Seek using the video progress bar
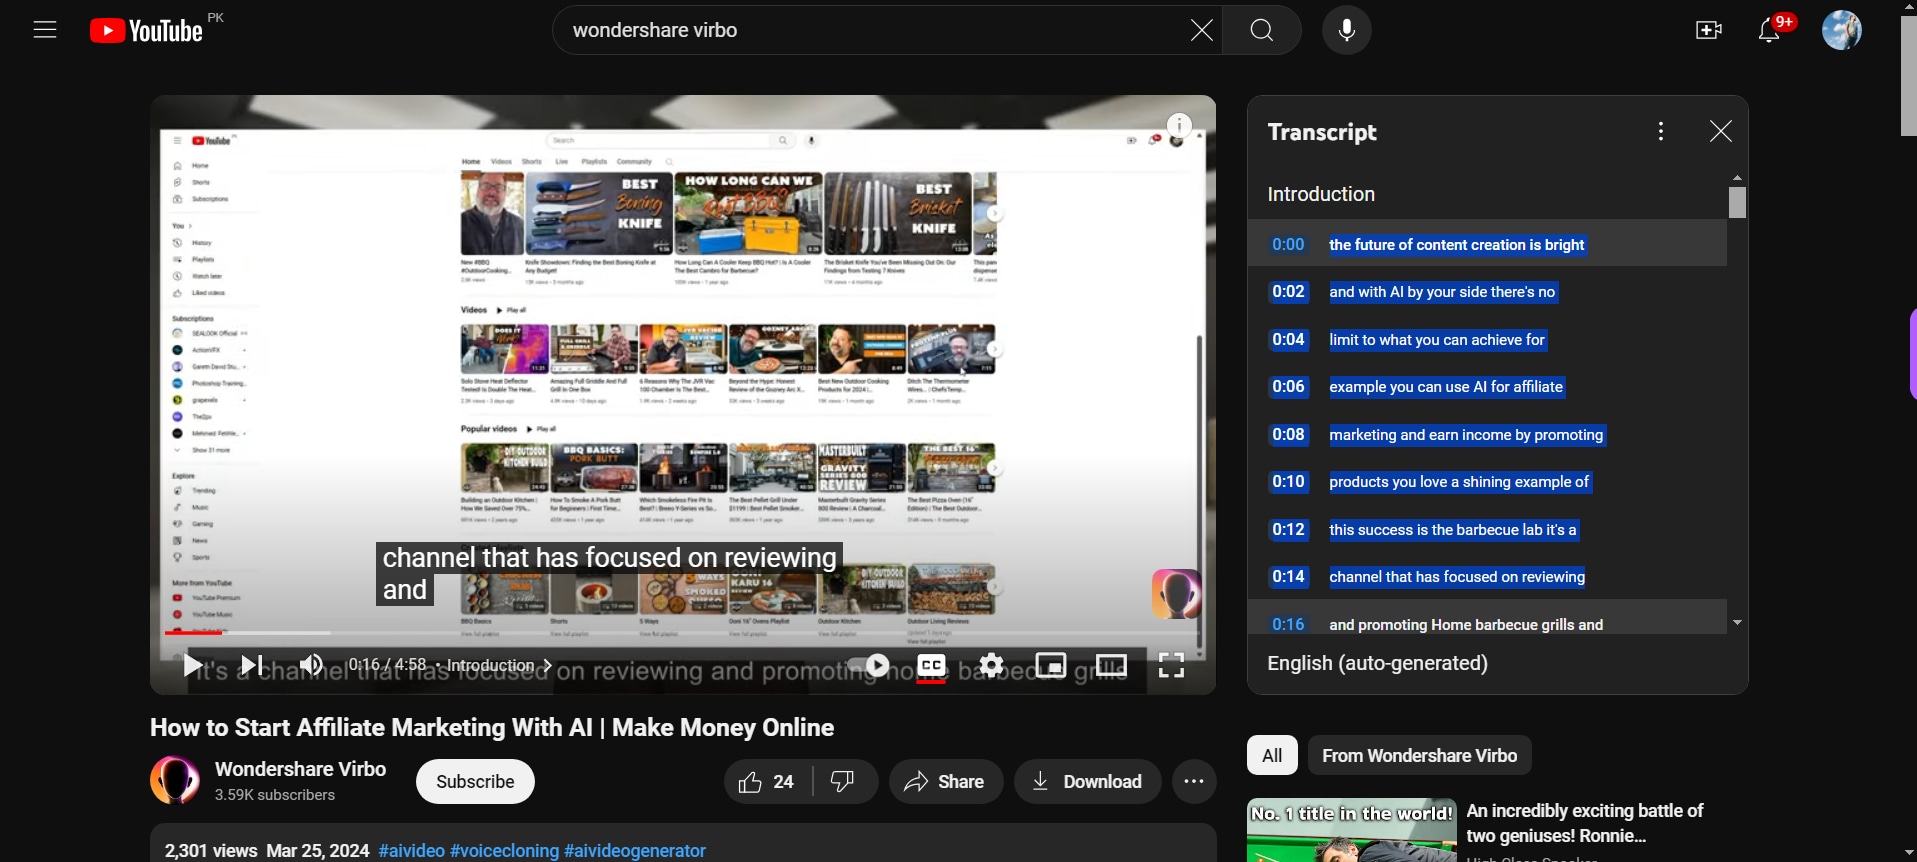The image size is (1917, 862). click(x=683, y=632)
